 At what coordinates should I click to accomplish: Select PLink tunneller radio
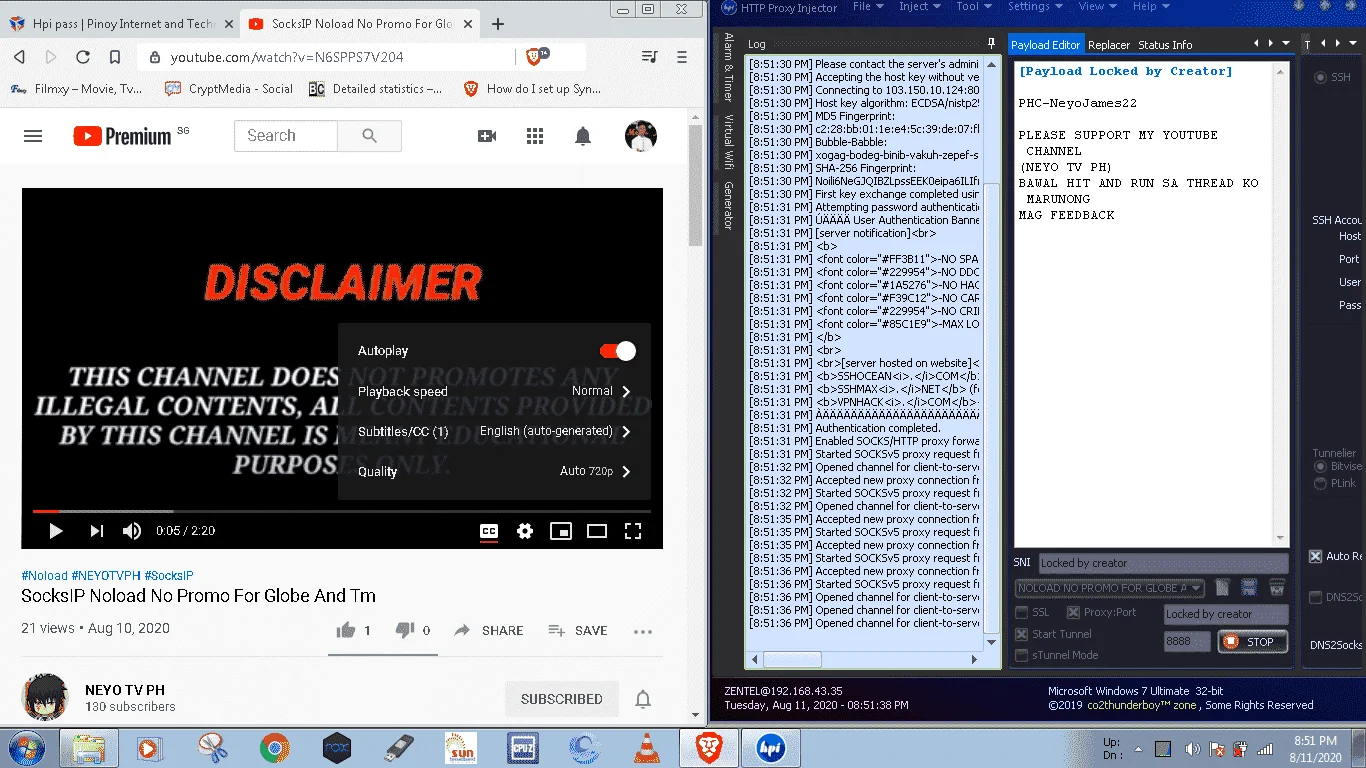click(1322, 484)
